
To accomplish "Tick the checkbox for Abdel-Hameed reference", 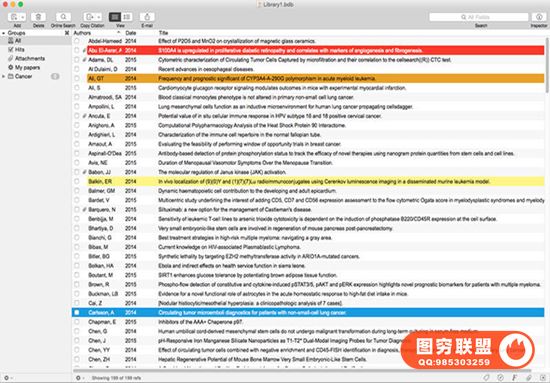I will click(76, 41).
